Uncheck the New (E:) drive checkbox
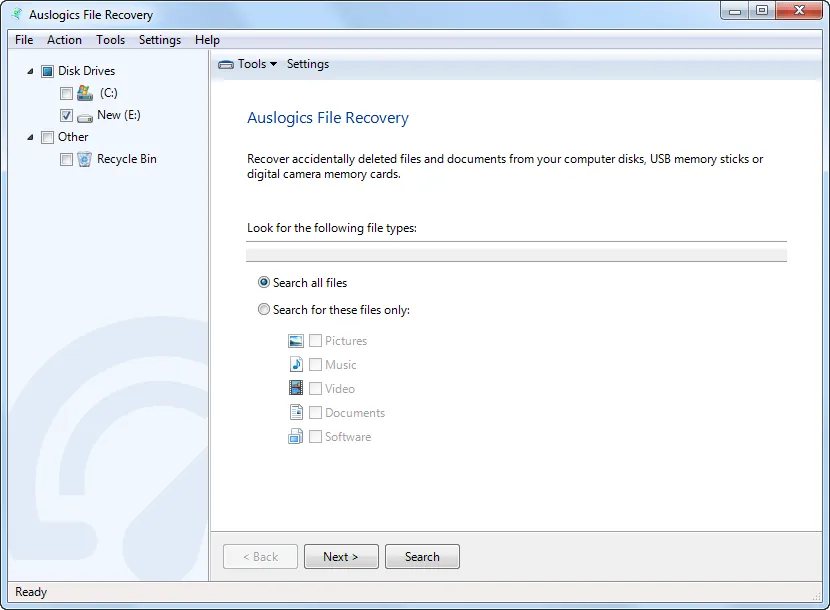This screenshot has height=610, width=830. (x=66, y=115)
